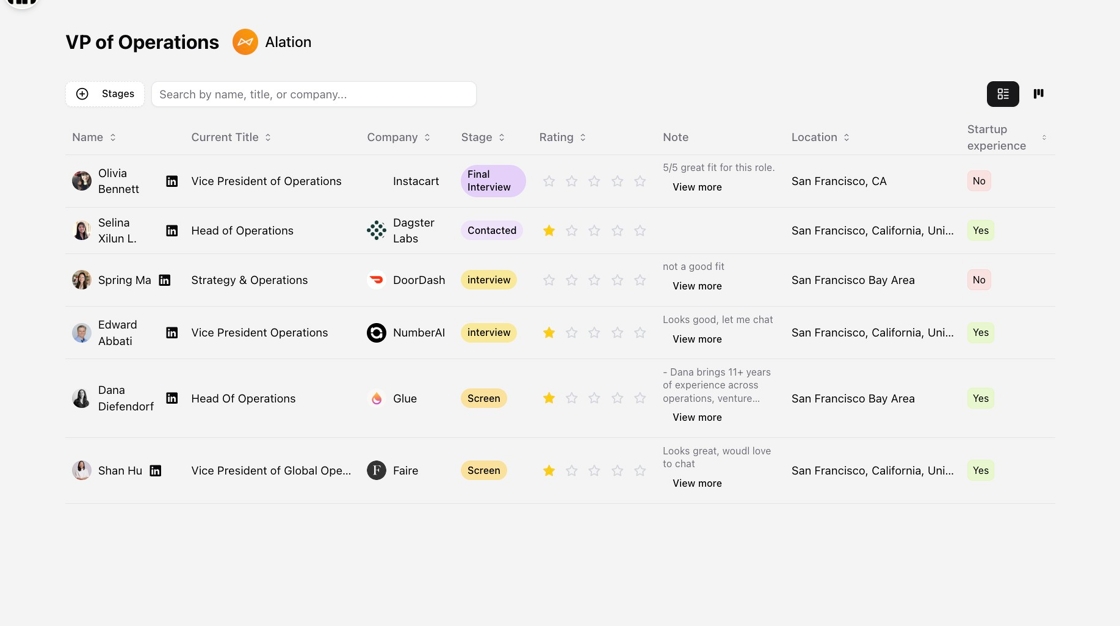The image size is (1120, 626).
Task: Open Dana Diefendorf's LinkedIn icon
Action: click(171, 398)
